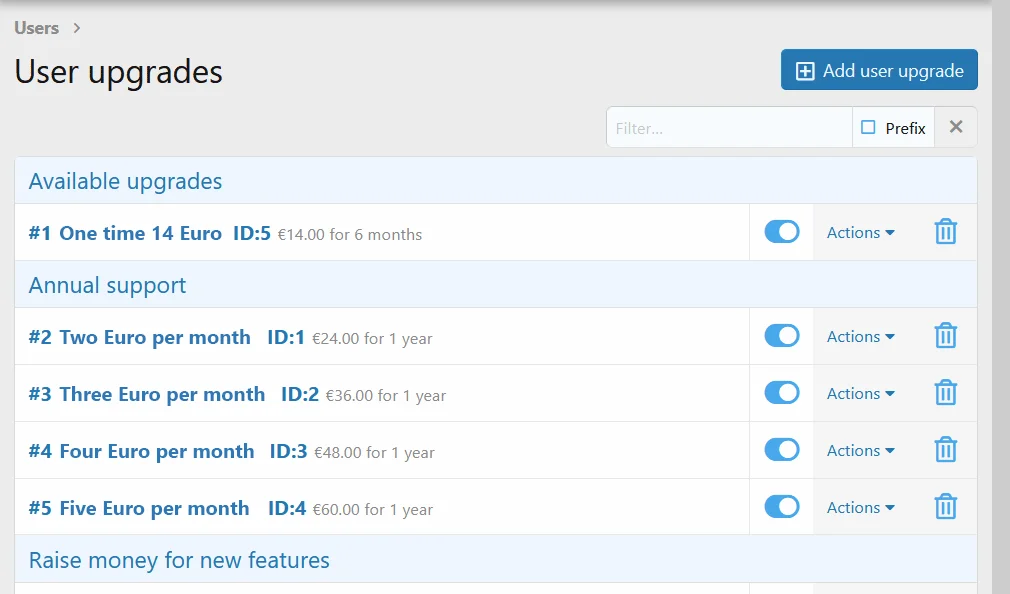
Task: Switch off Five Euro per month toggle
Action: coord(782,506)
